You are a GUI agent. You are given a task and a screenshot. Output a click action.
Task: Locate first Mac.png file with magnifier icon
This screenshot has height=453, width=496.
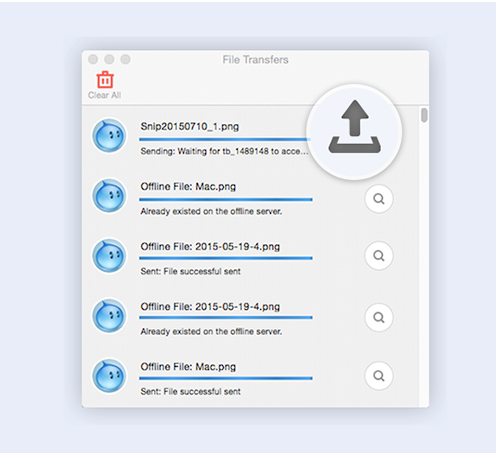(379, 199)
